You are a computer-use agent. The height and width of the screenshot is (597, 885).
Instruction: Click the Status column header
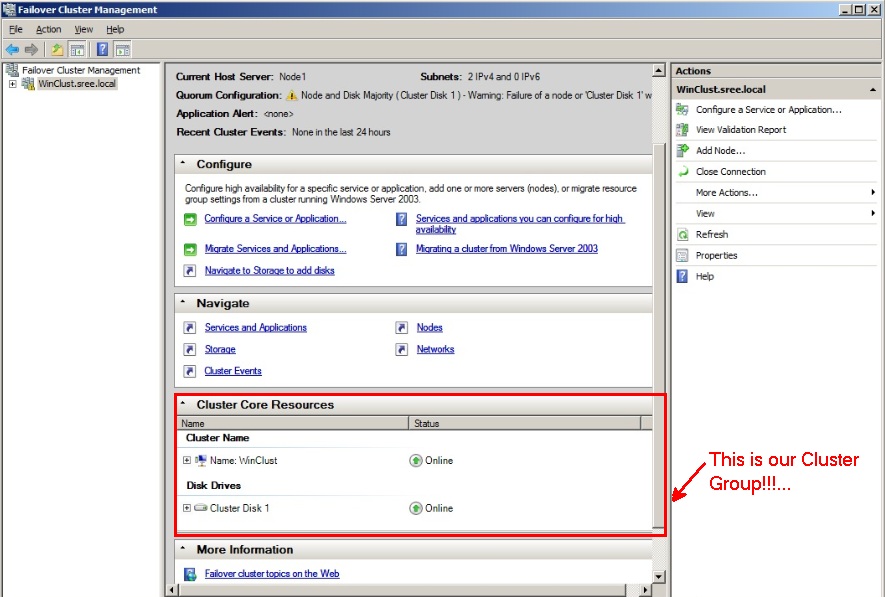pyautogui.click(x=525, y=424)
